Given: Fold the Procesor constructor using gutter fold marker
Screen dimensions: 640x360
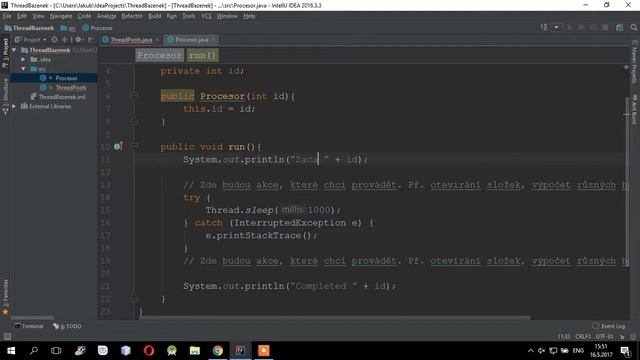Looking at the screenshot, I should point(134,96).
